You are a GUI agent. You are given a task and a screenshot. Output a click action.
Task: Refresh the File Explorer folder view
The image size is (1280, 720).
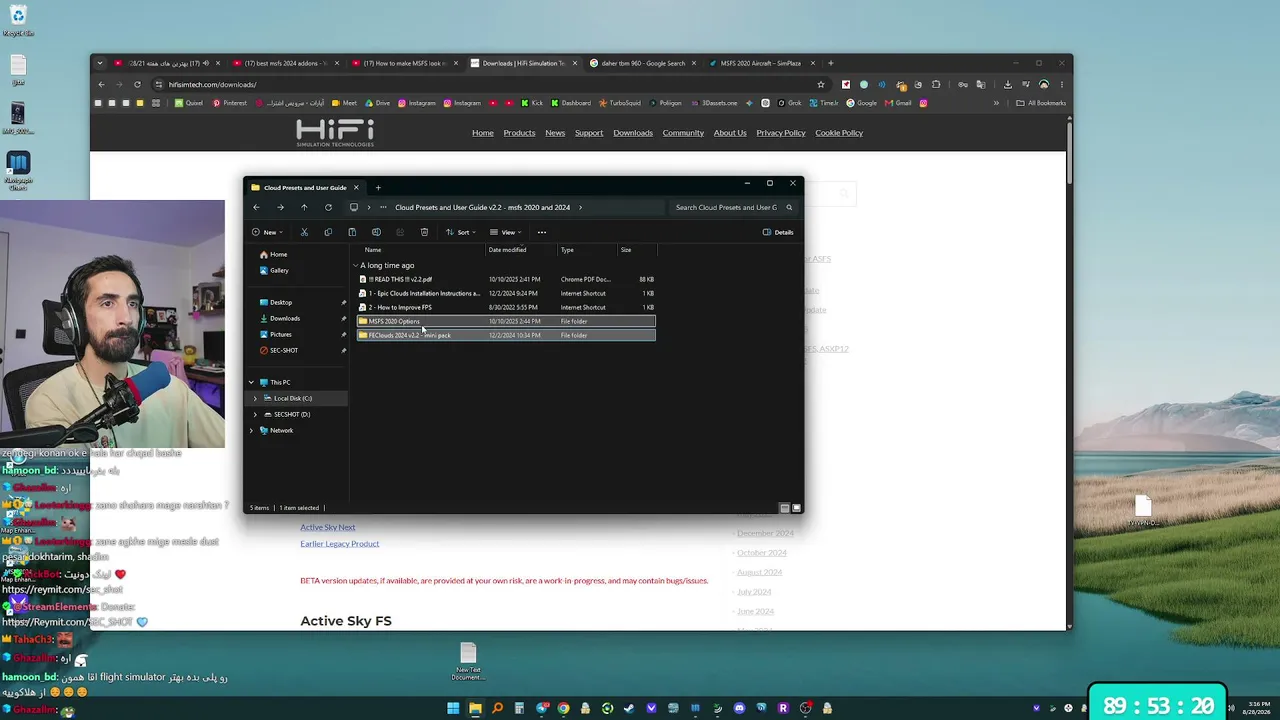[x=328, y=207]
